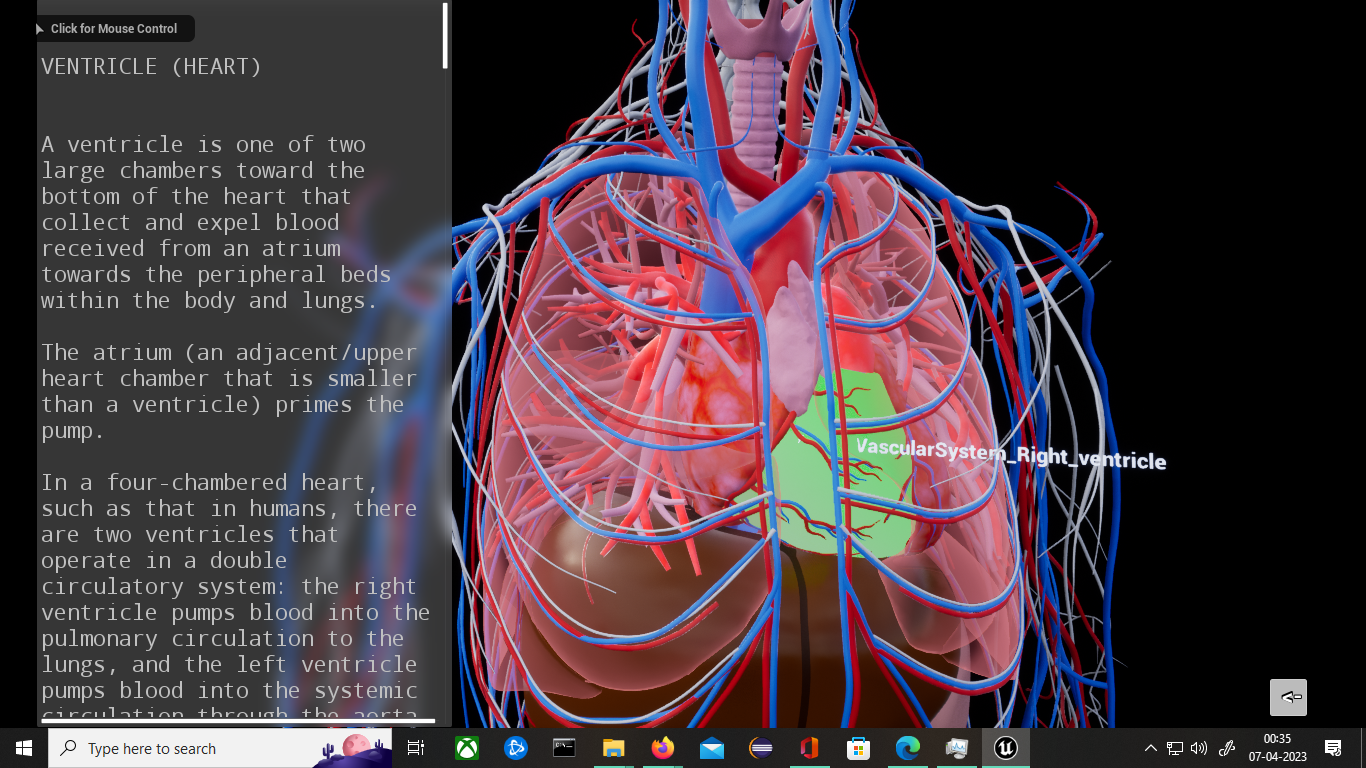The height and width of the screenshot is (768, 1366).
Task: Expand the Click for Mouse Control arrow
Action: [x=39, y=28]
